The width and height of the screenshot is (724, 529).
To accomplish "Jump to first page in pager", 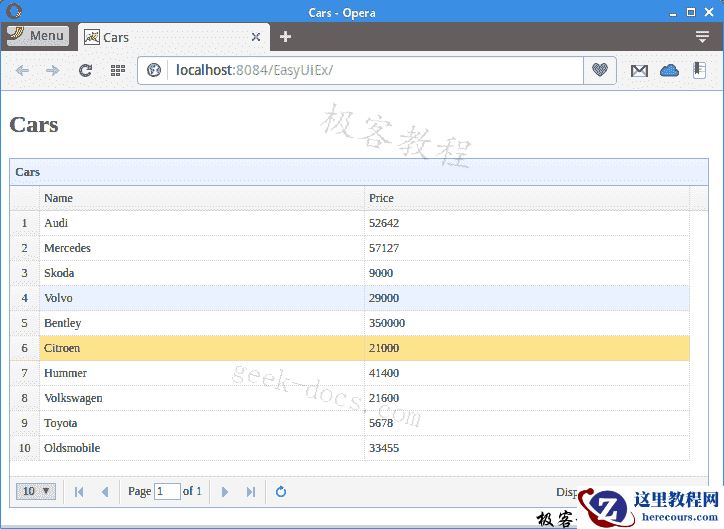I will click(79, 492).
